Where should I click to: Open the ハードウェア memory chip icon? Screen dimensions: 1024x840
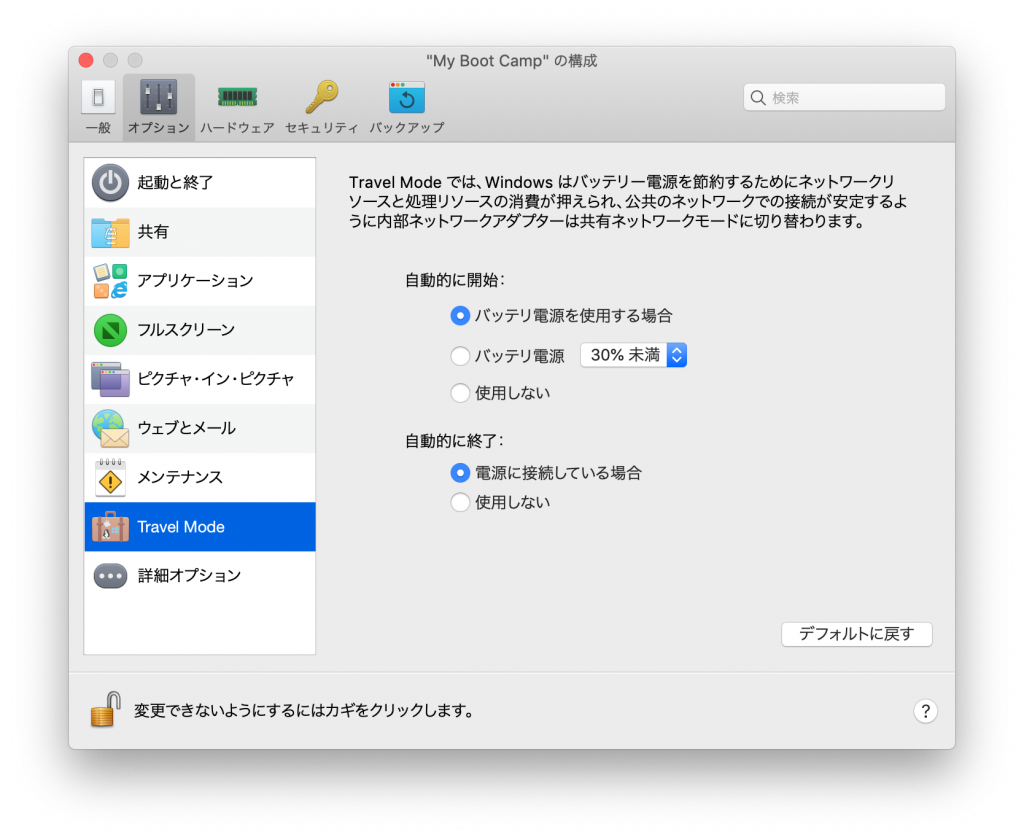[237, 97]
